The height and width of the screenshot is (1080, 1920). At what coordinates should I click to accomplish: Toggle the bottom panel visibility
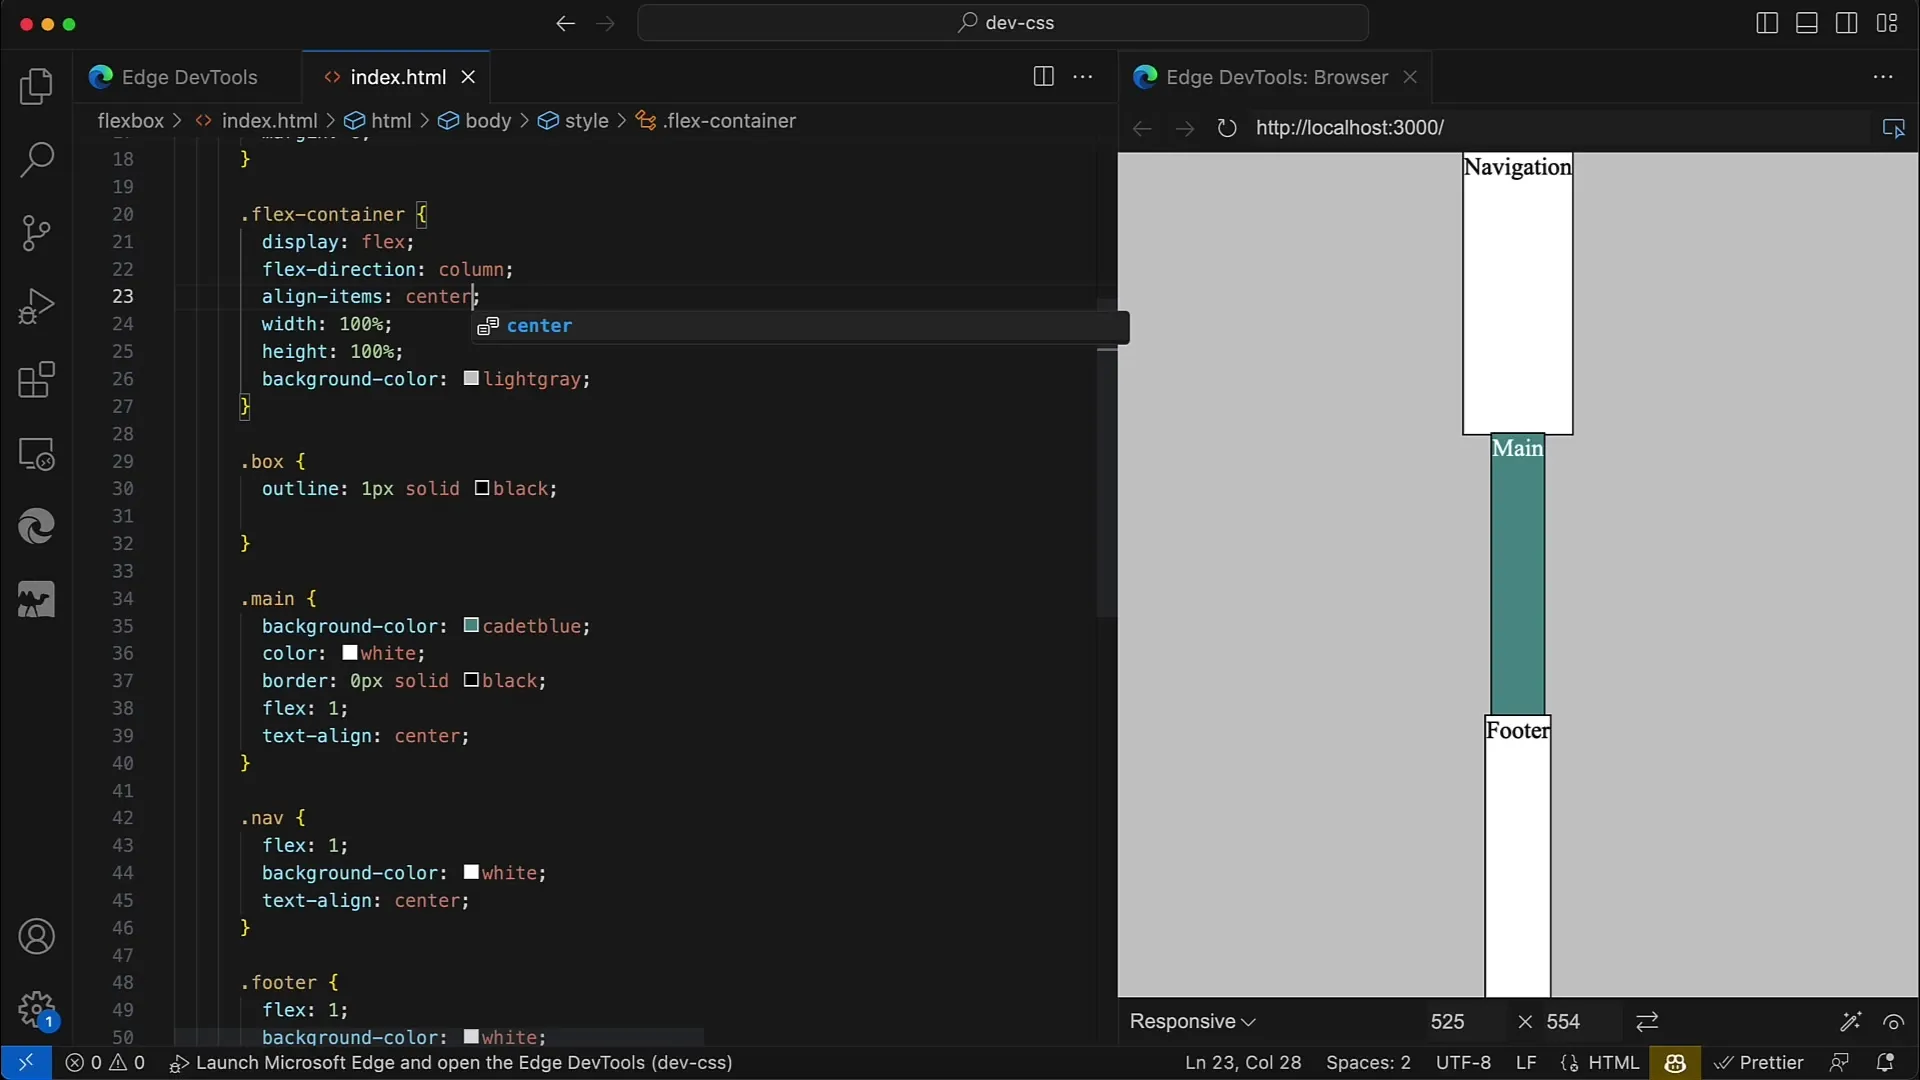click(1807, 23)
